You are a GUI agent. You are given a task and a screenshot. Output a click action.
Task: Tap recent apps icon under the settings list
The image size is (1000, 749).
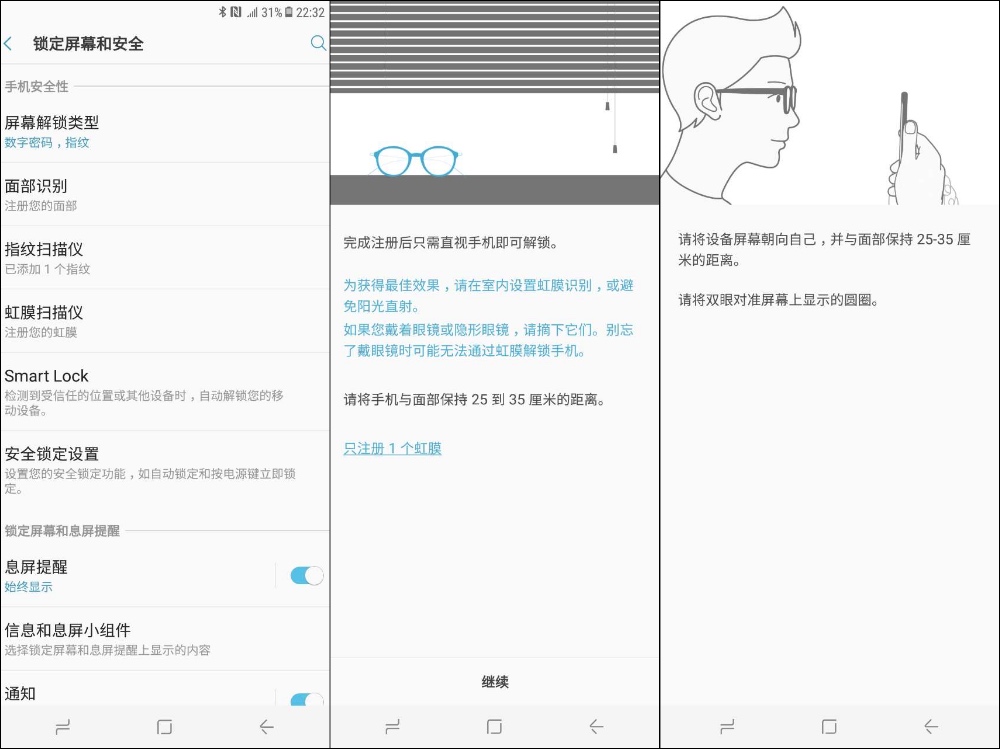tap(62, 727)
